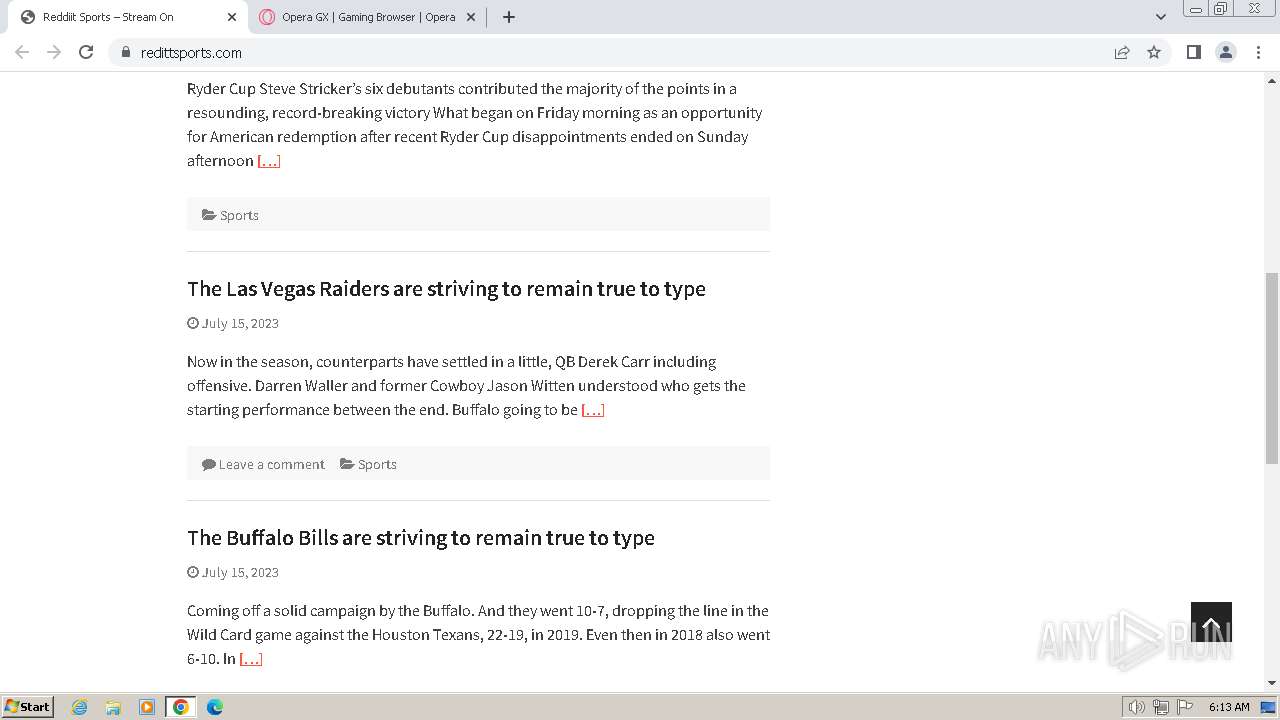1280x720 pixels.
Task: Switch to Opera GX Gaming Browser tab
Action: click(x=368, y=17)
